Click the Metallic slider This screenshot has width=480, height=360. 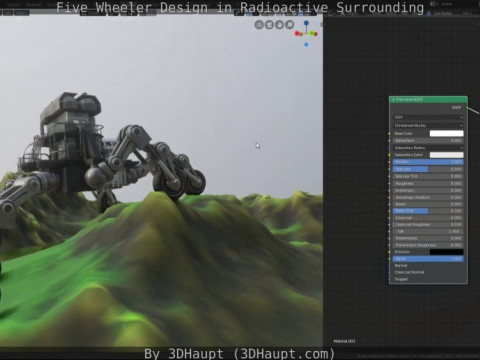point(428,162)
